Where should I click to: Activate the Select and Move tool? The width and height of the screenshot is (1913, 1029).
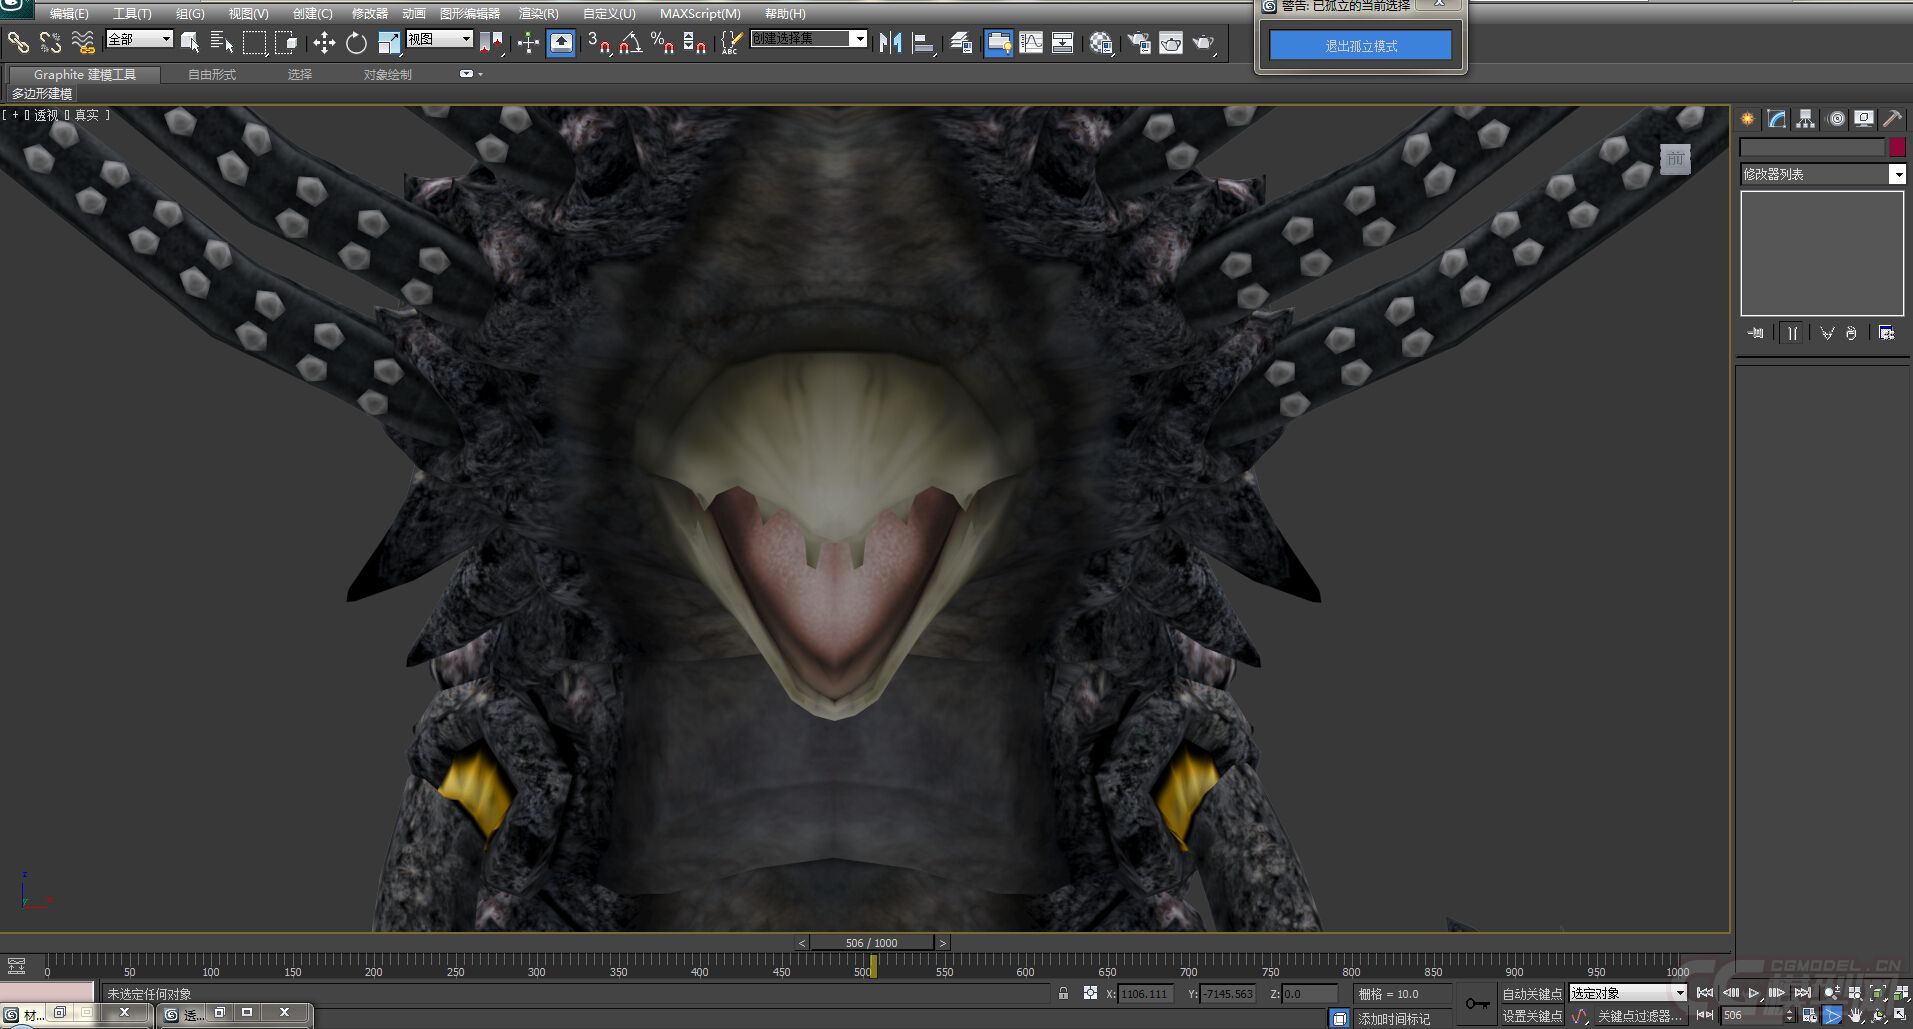(324, 42)
